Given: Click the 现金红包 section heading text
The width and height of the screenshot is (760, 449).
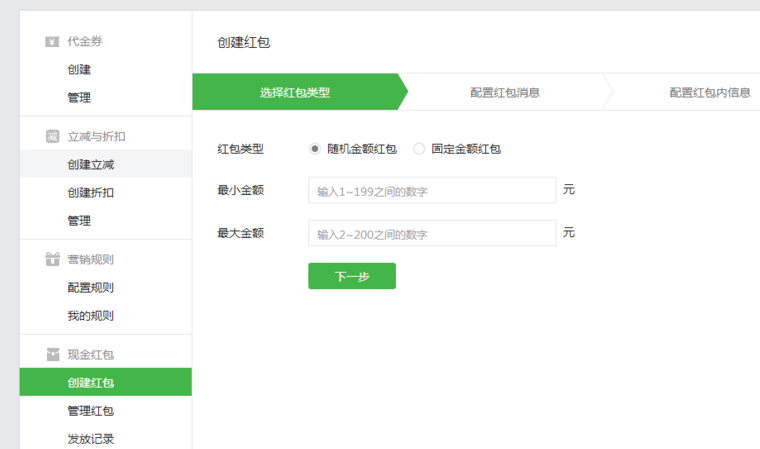Looking at the screenshot, I should [x=91, y=355].
